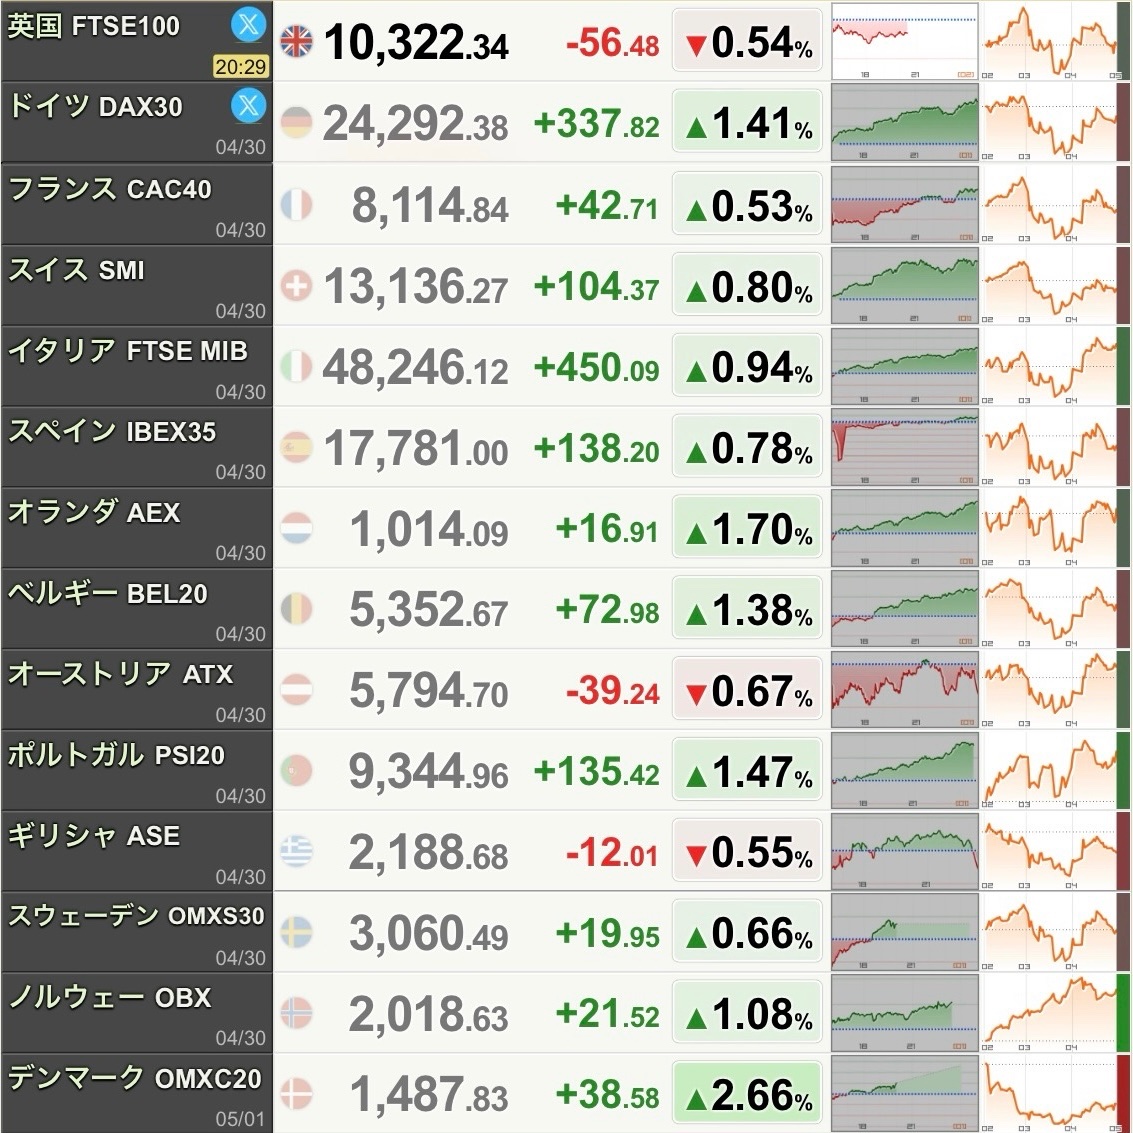Open the DAX30 intraday chart thumbnail

point(905,122)
